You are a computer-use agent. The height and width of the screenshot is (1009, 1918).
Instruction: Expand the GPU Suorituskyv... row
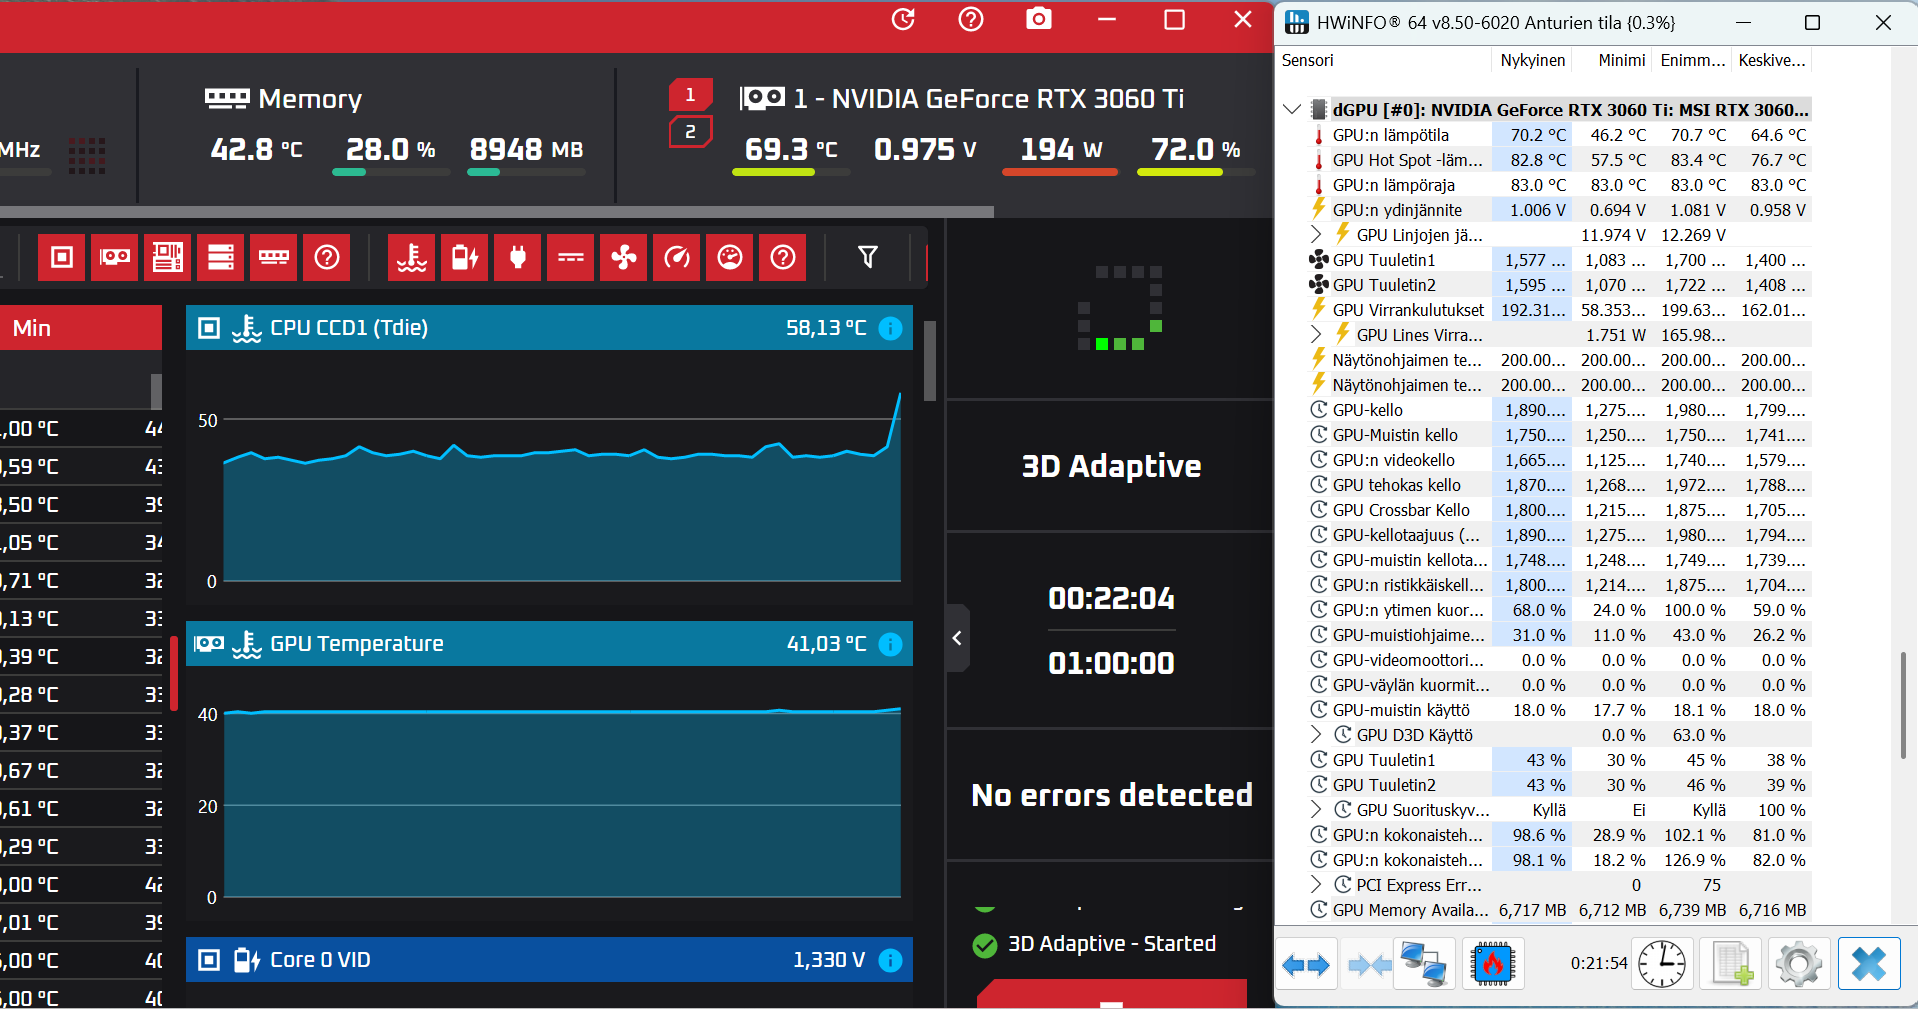pyautogui.click(x=1316, y=809)
